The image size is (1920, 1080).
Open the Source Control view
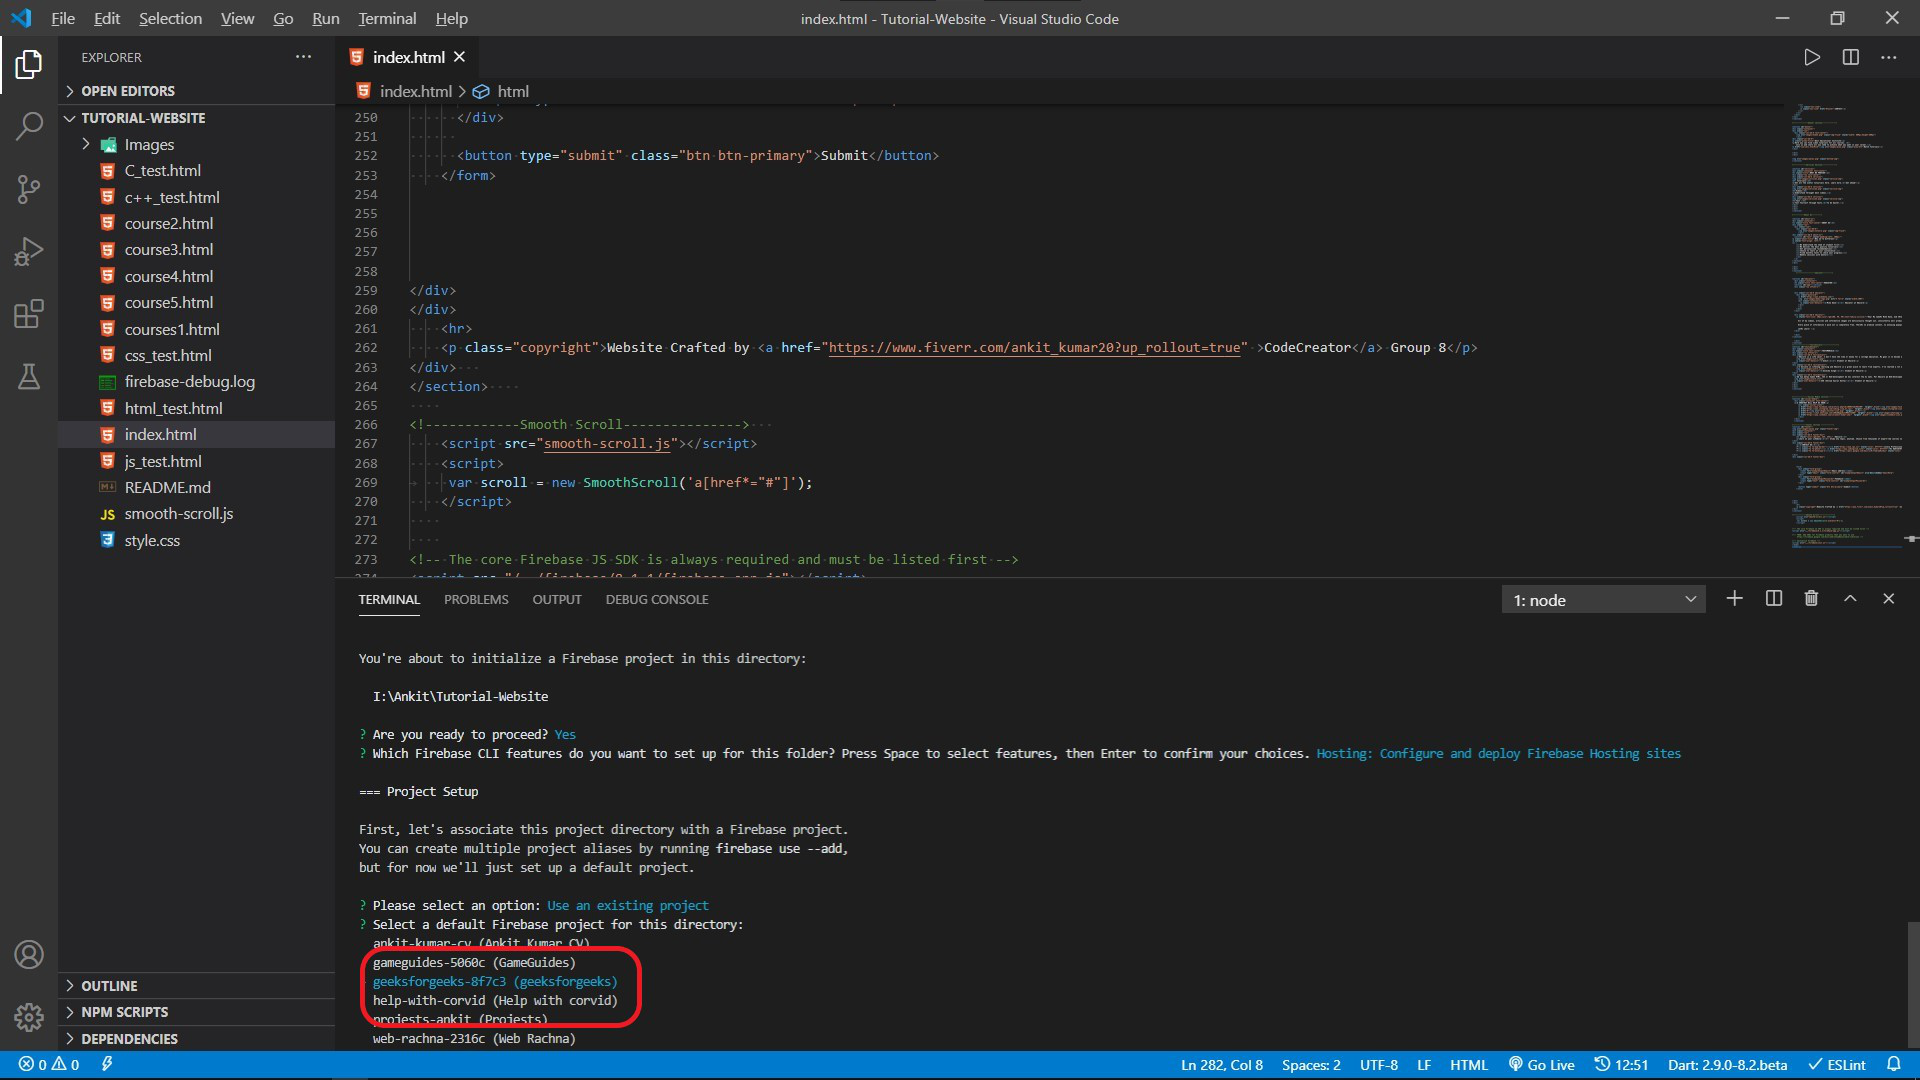(x=29, y=189)
